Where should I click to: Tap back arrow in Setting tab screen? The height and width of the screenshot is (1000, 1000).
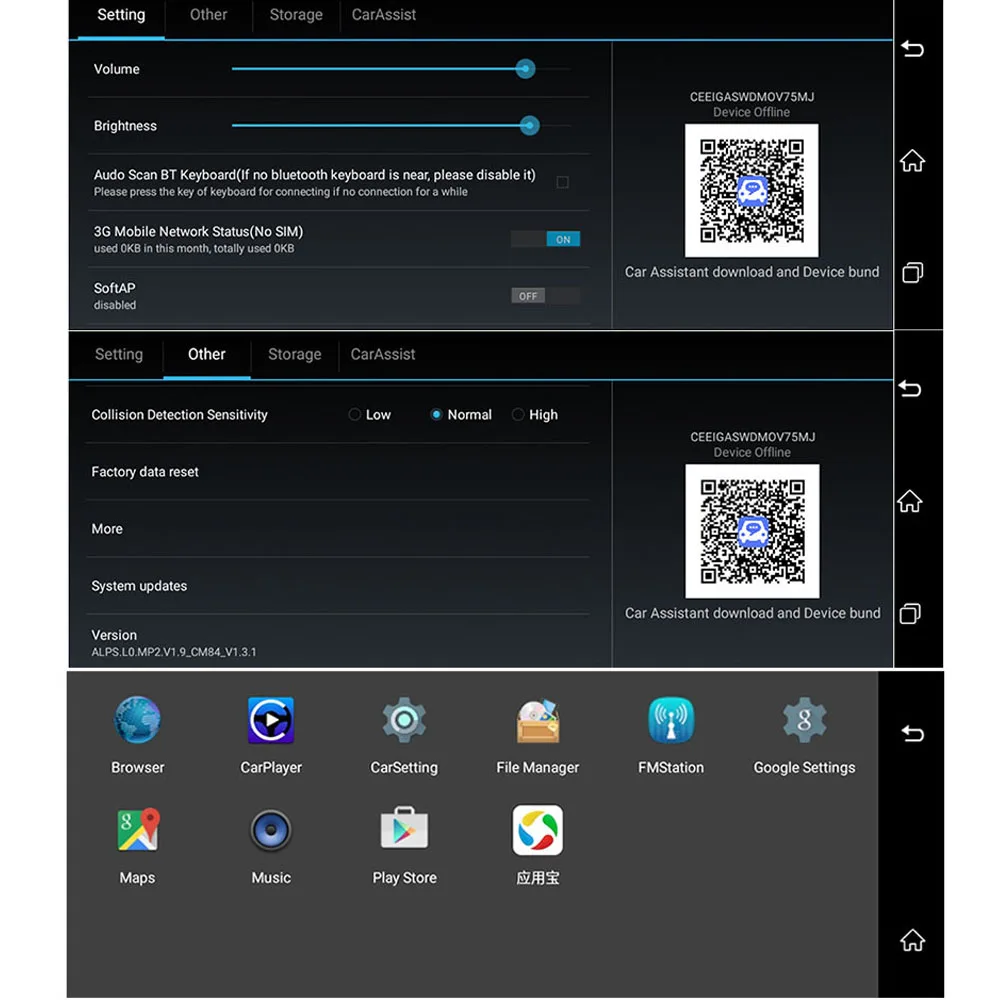pyautogui.click(x=913, y=48)
